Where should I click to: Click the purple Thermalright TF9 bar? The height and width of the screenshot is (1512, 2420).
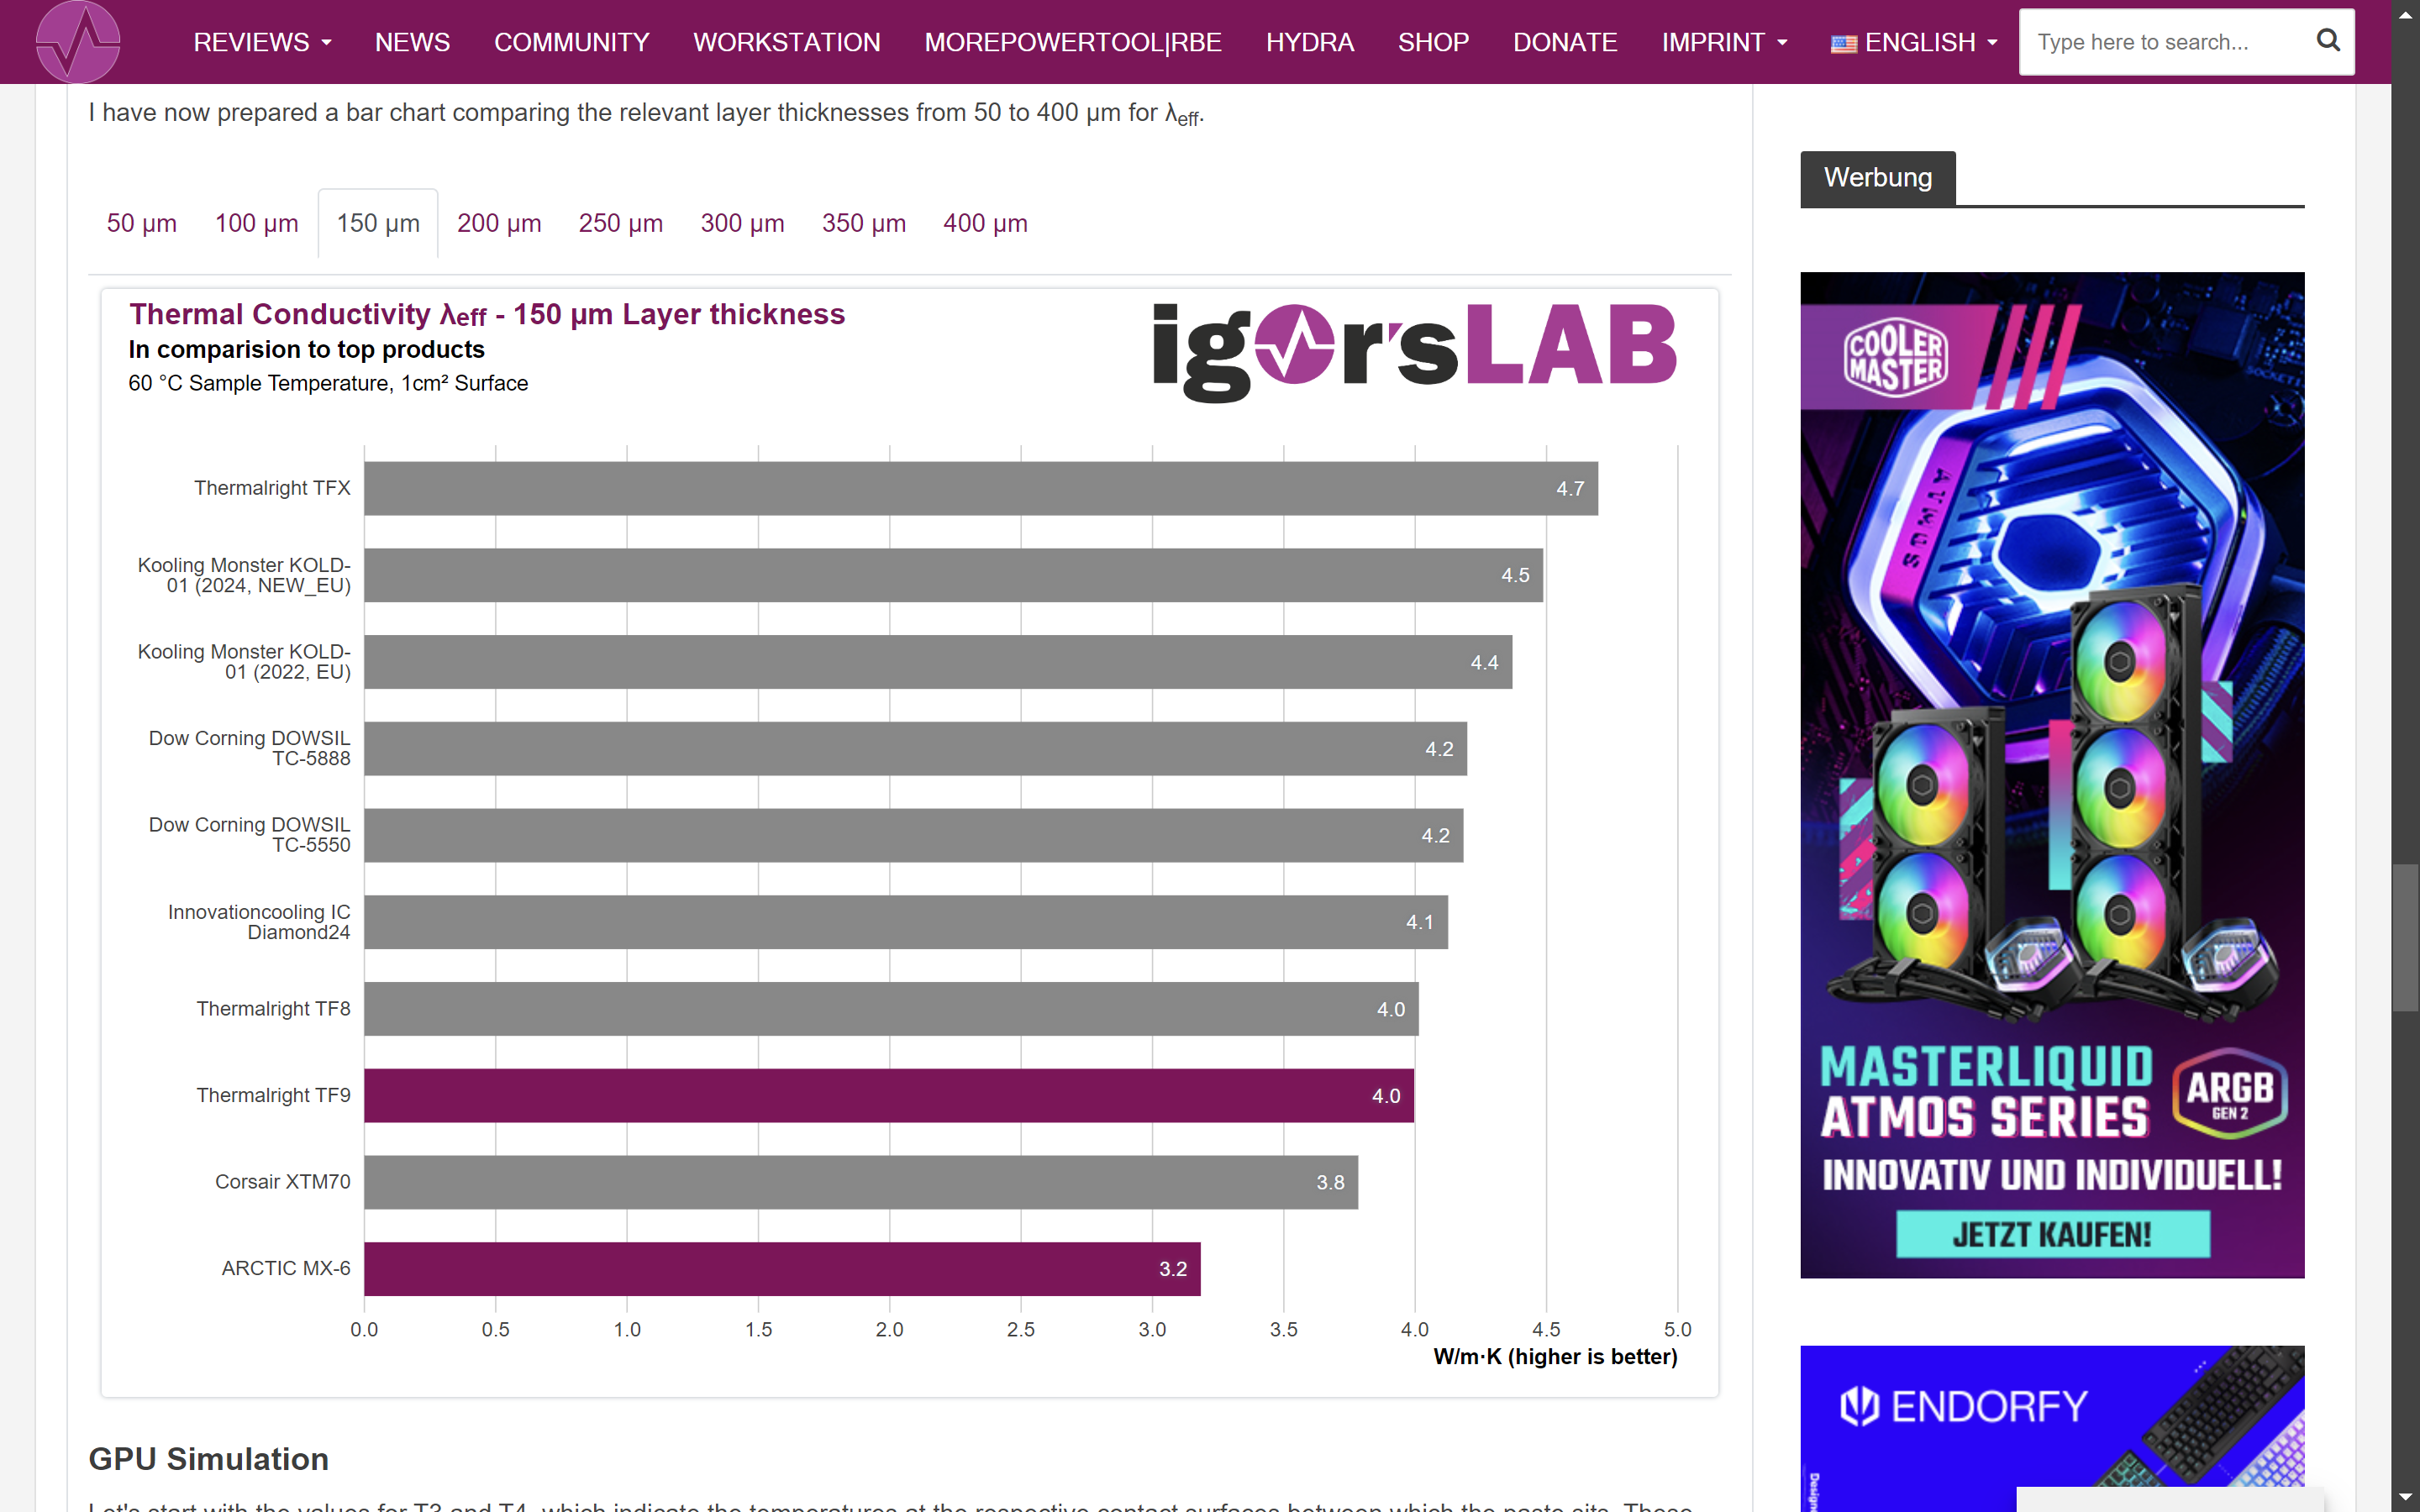(889, 1096)
